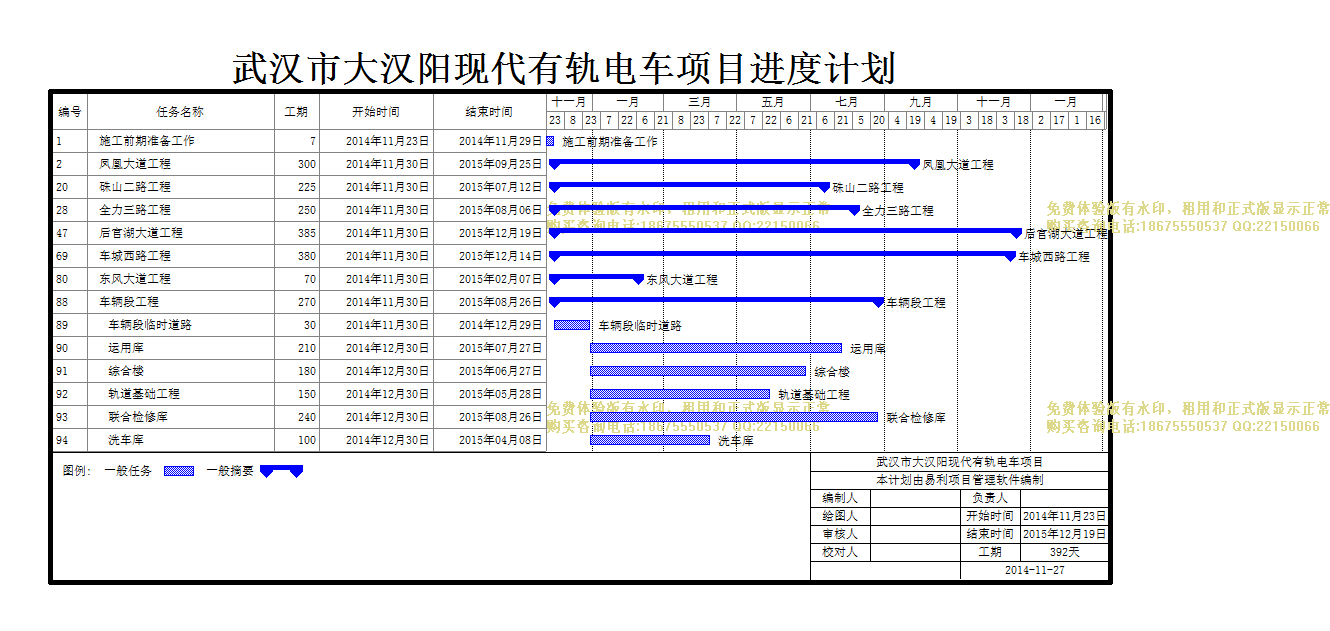Select the 东风大道工程 summary bar

coord(596,278)
